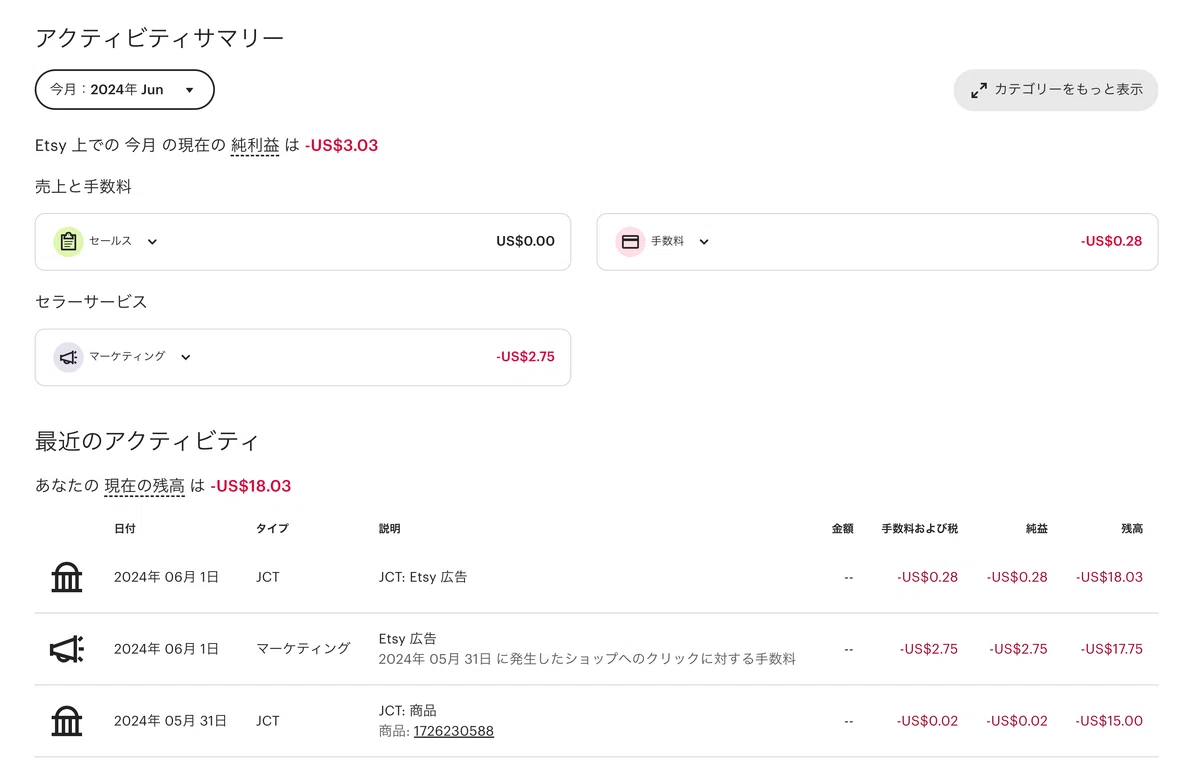Screen dimensions: 1200x758
Task: Click the タイプ column header
Action: (272, 528)
